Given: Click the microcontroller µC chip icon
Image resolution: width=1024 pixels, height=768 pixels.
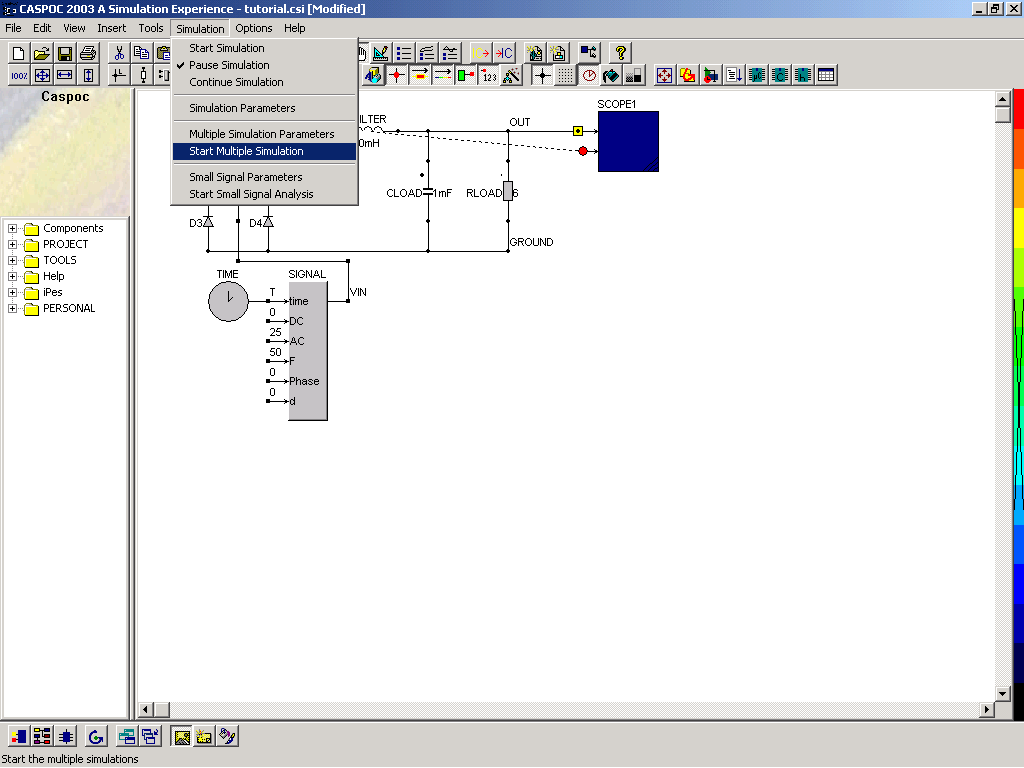Looking at the screenshot, I should [756, 75].
